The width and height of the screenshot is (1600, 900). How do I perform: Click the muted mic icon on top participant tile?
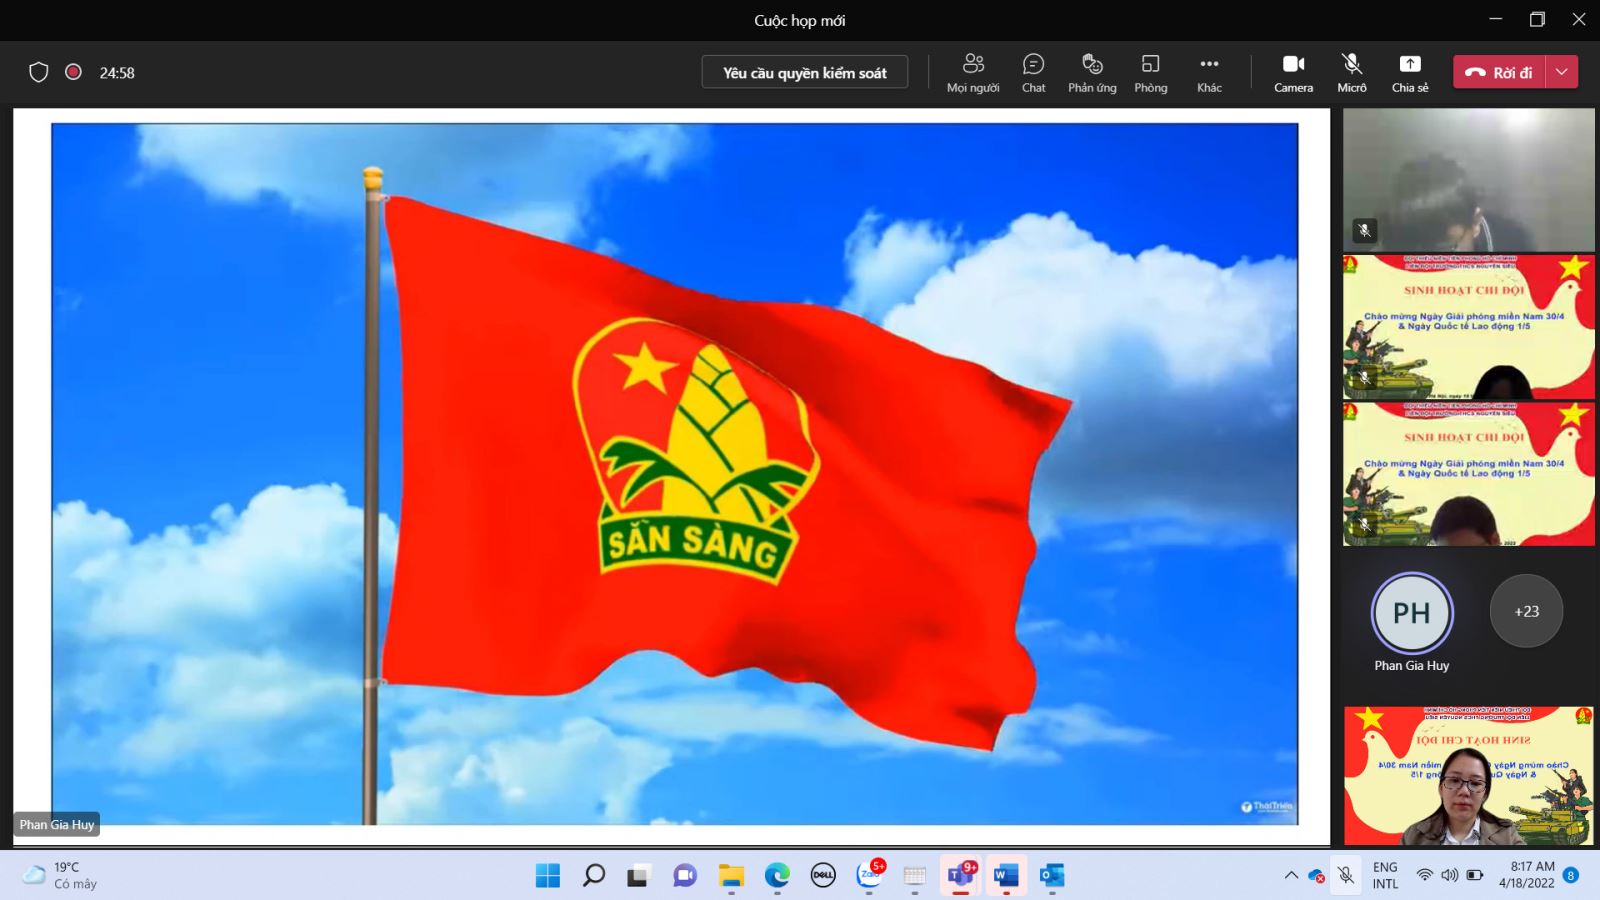pyautogui.click(x=1364, y=231)
